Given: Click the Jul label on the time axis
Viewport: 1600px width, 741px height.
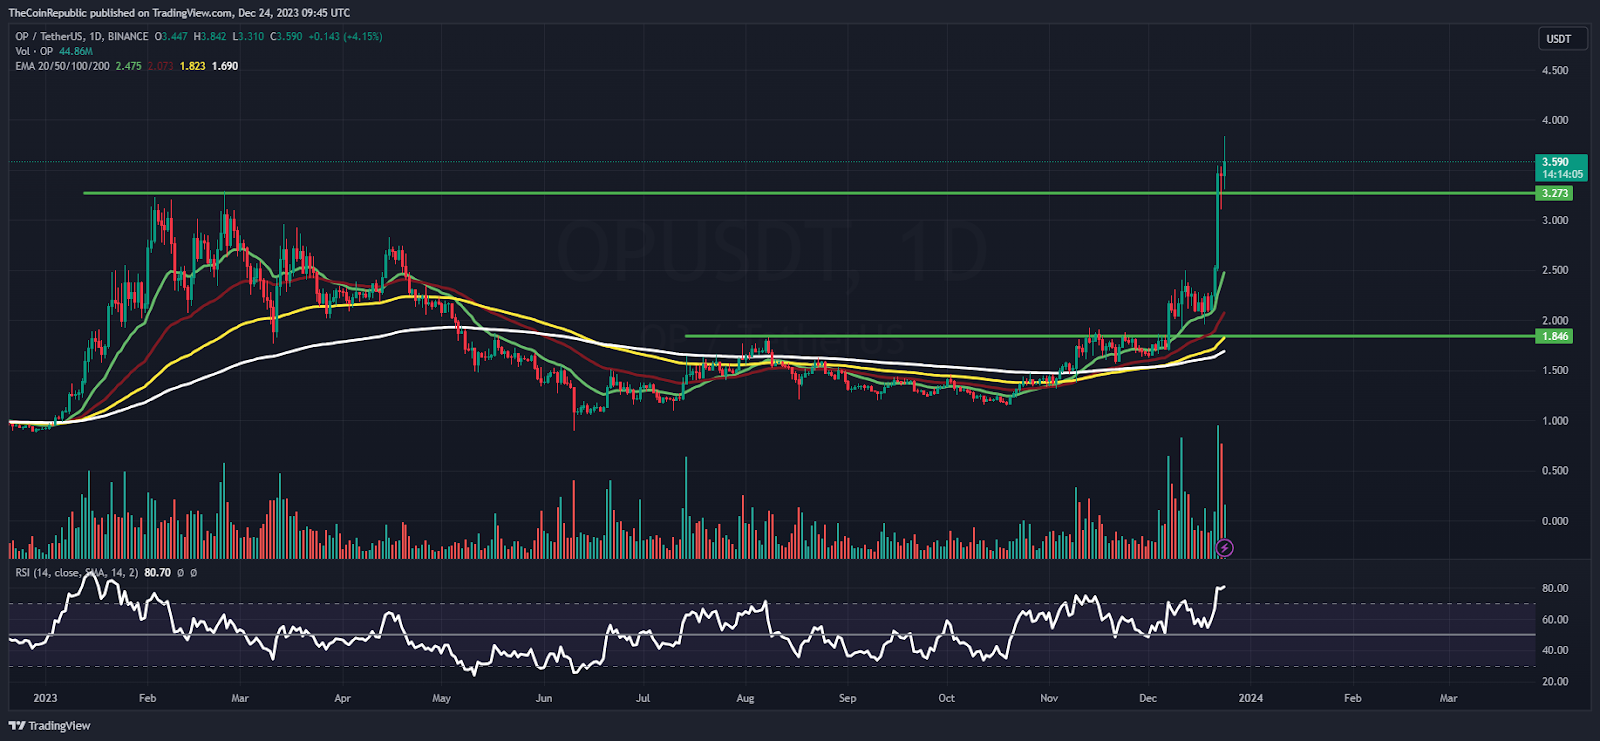Looking at the screenshot, I should click(643, 698).
